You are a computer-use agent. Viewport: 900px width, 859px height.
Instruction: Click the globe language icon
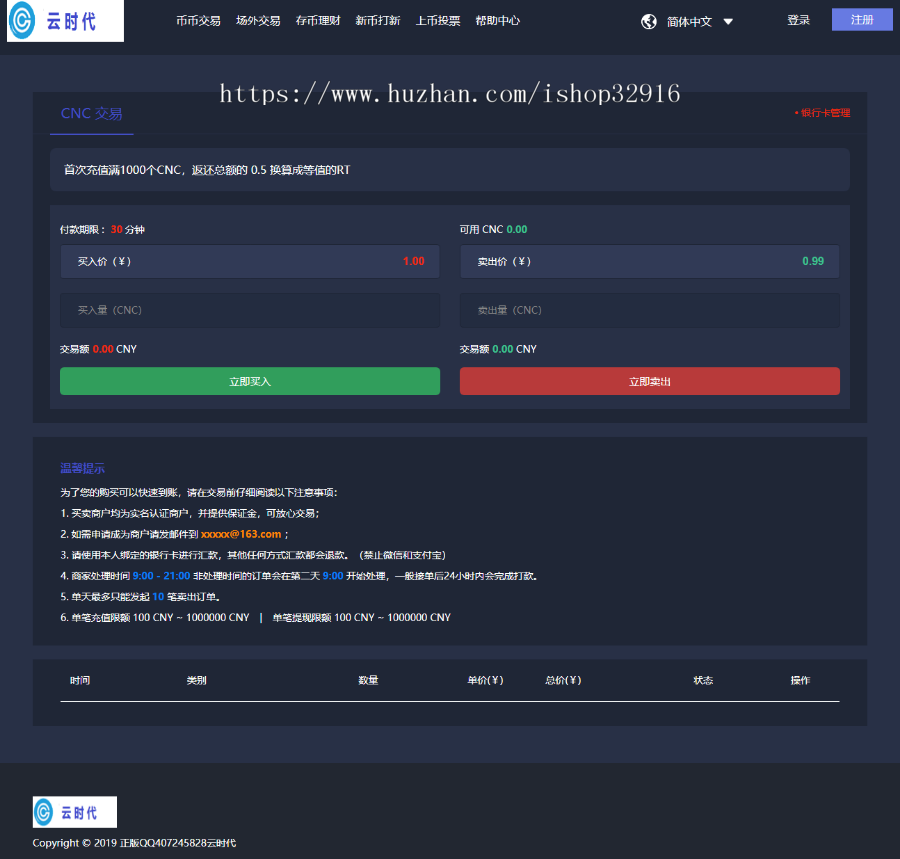649,22
